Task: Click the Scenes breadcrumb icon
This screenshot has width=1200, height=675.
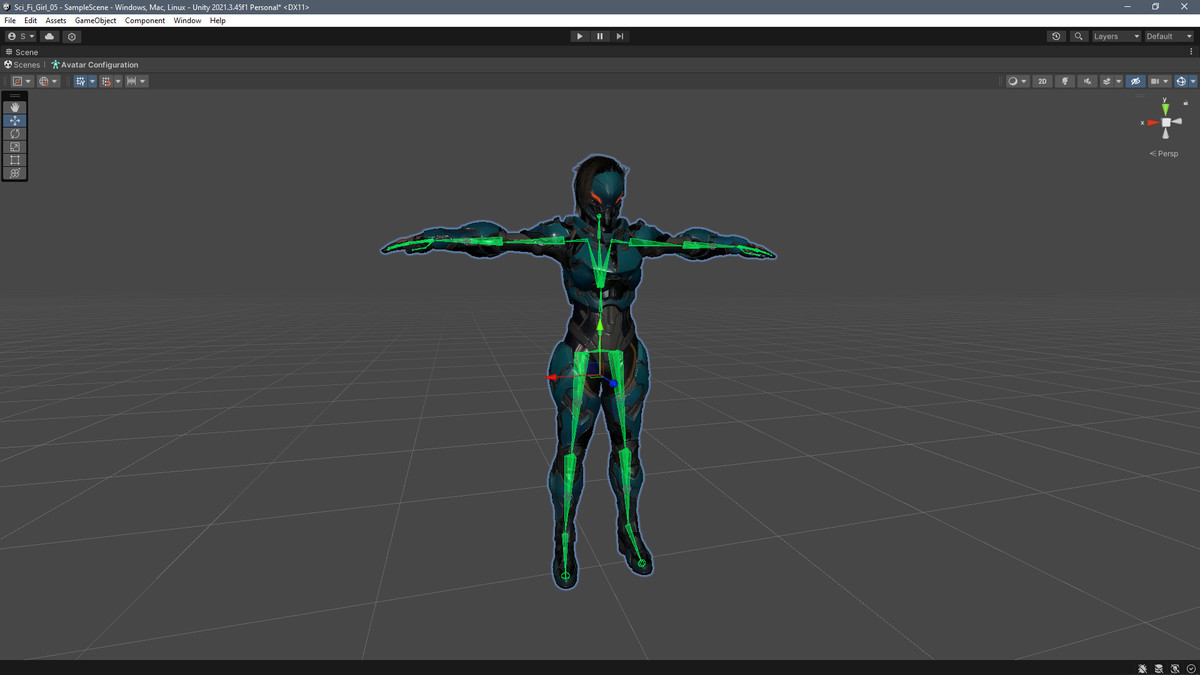Action: (8, 64)
